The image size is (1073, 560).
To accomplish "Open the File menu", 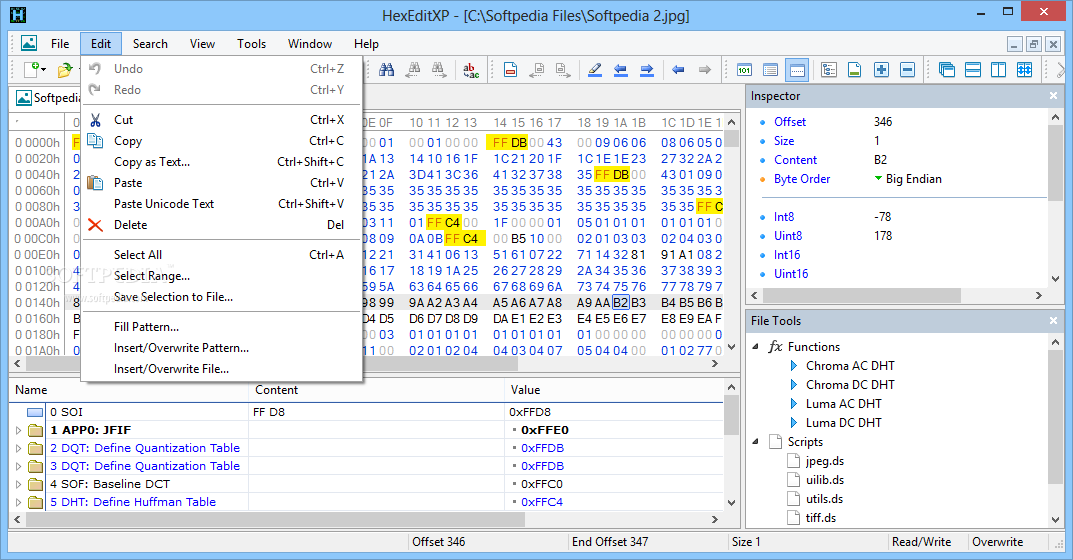I will coord(60,43).
